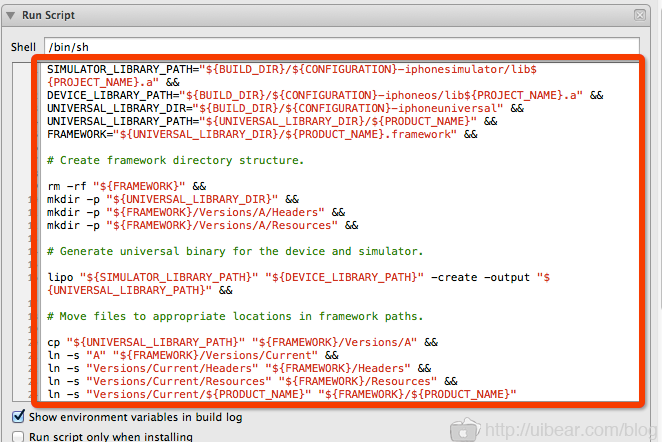Remove the Run Script phase with X icon
662x442 pixels.
pyautogui.click(x=639, y=16)
